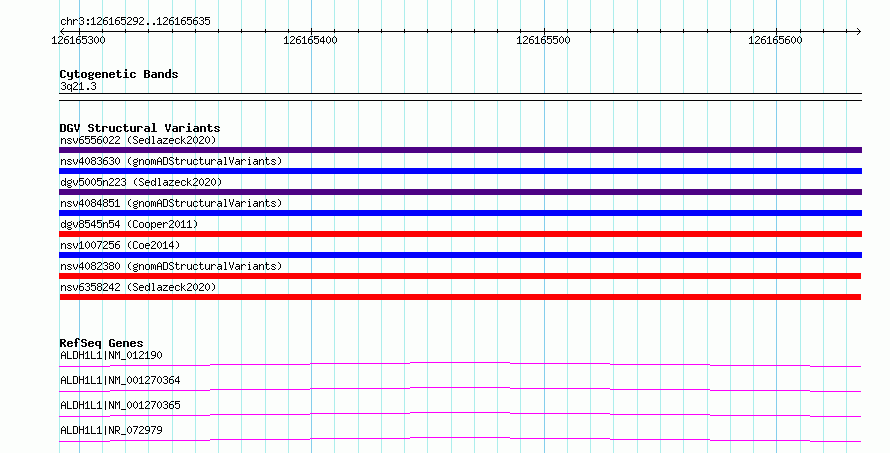
Task: Click the blue bar of nsv4084851
Action: (x=460, y=213)
